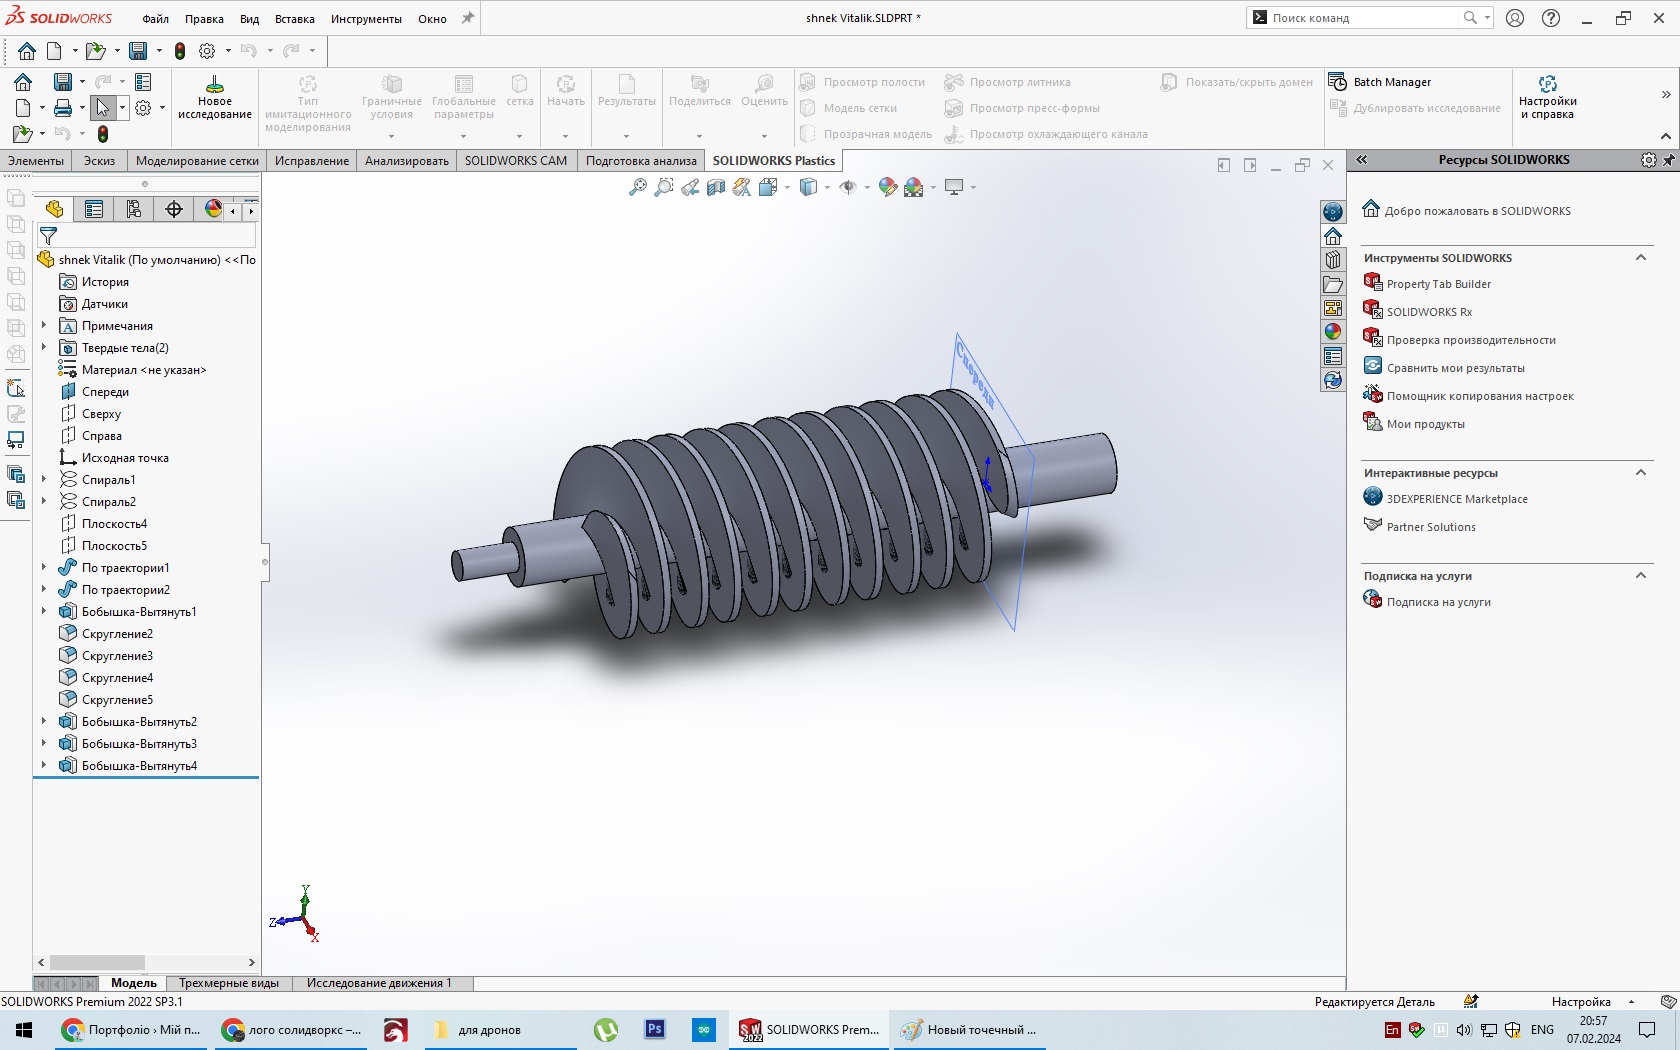This screenshot has height=1050, width=1680.
Task: Select the Скругление3 feature
Action: 117,656
